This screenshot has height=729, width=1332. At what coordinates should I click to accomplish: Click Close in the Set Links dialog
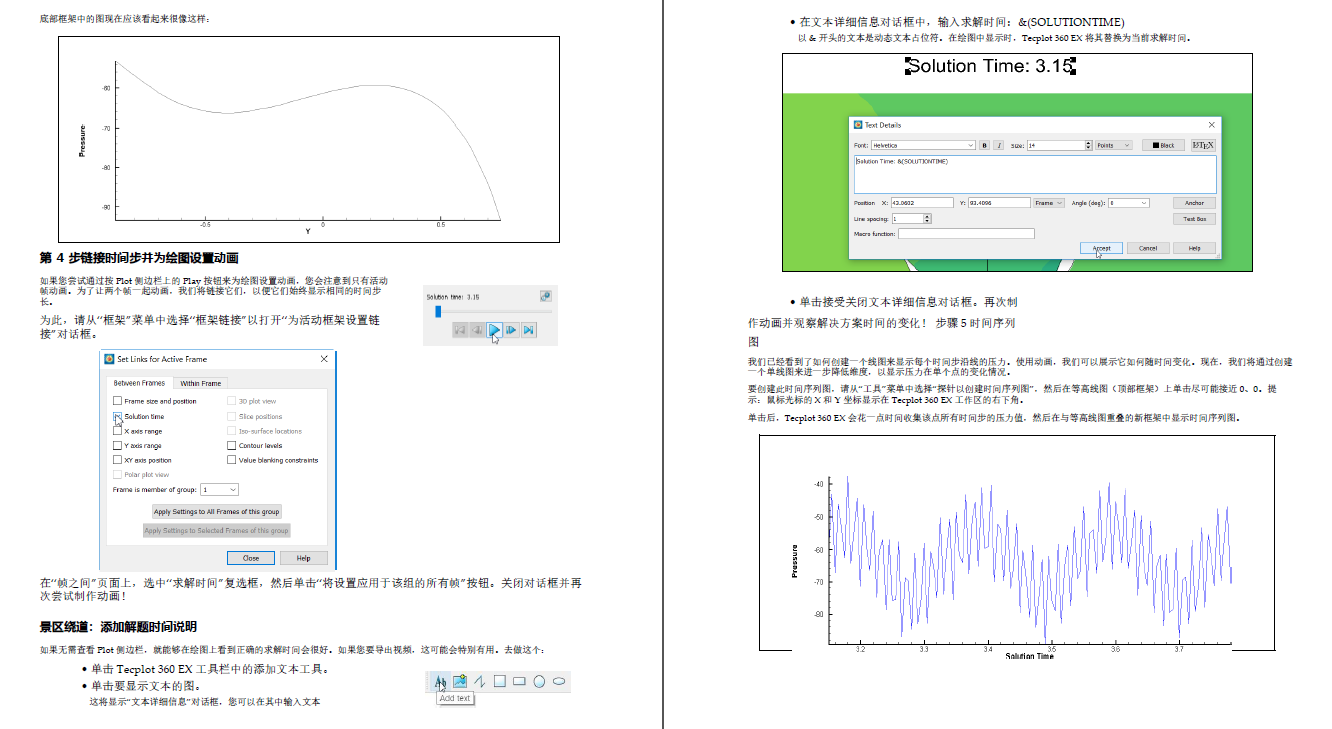click(x=251, y=558)
